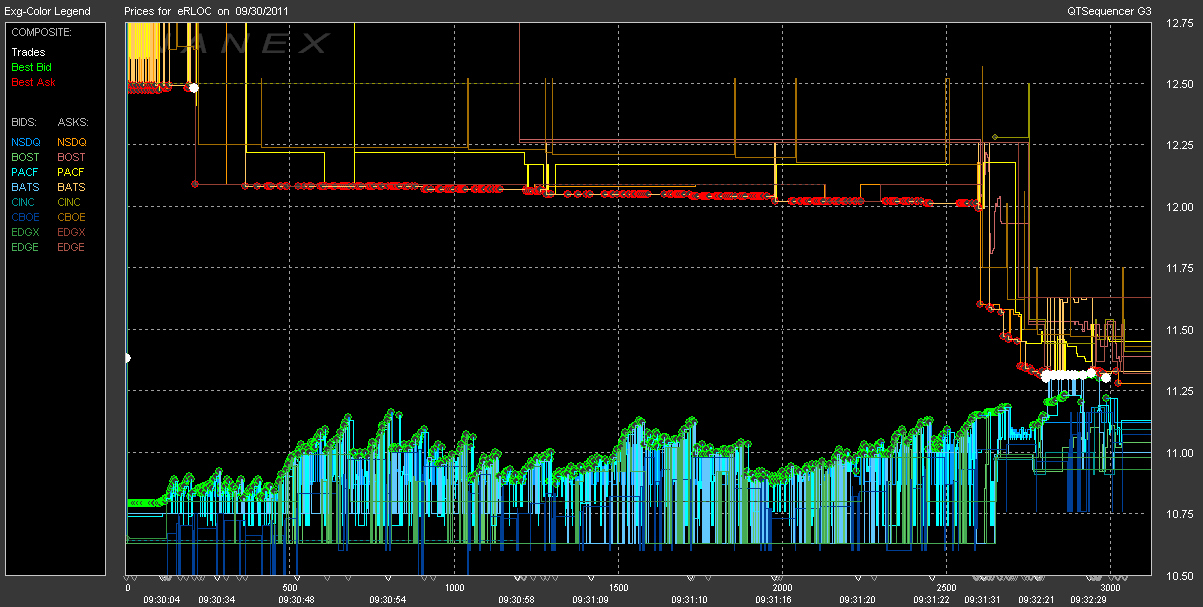Click the 09:30:04 time label
Image resolution: width=1203 pixels, height=607 pixels.
[162, 599]
